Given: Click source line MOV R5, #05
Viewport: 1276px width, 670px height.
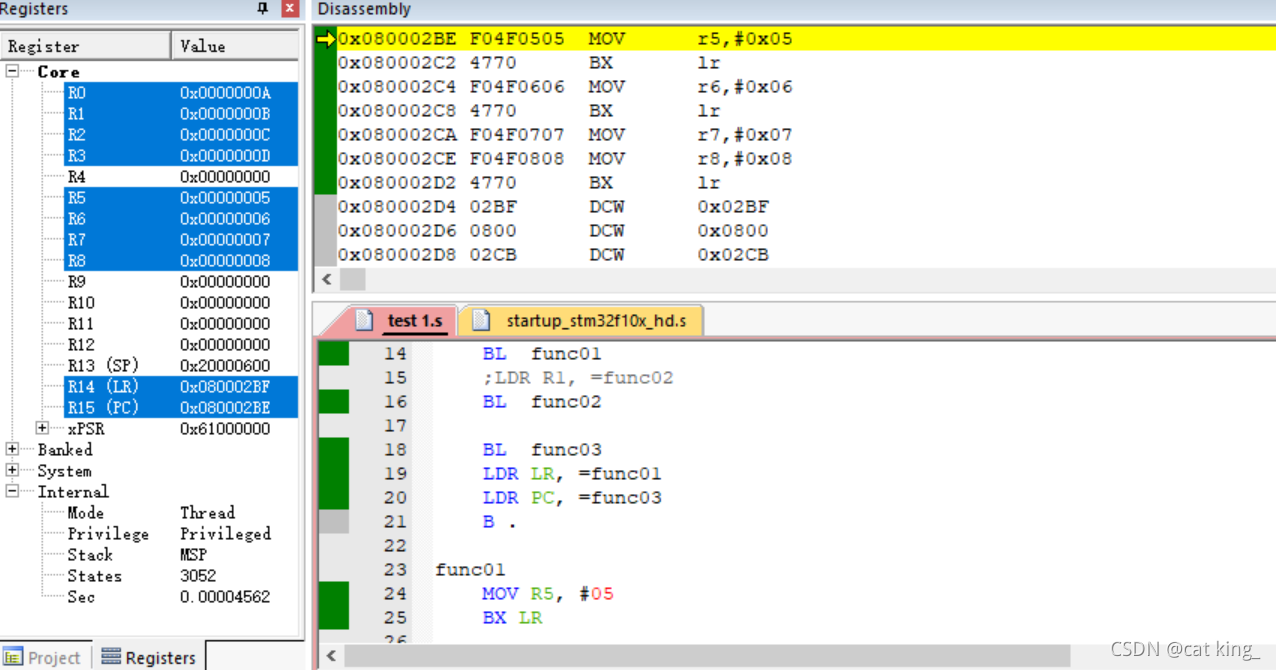Looking at the screenshot, I should pos(548,594).
